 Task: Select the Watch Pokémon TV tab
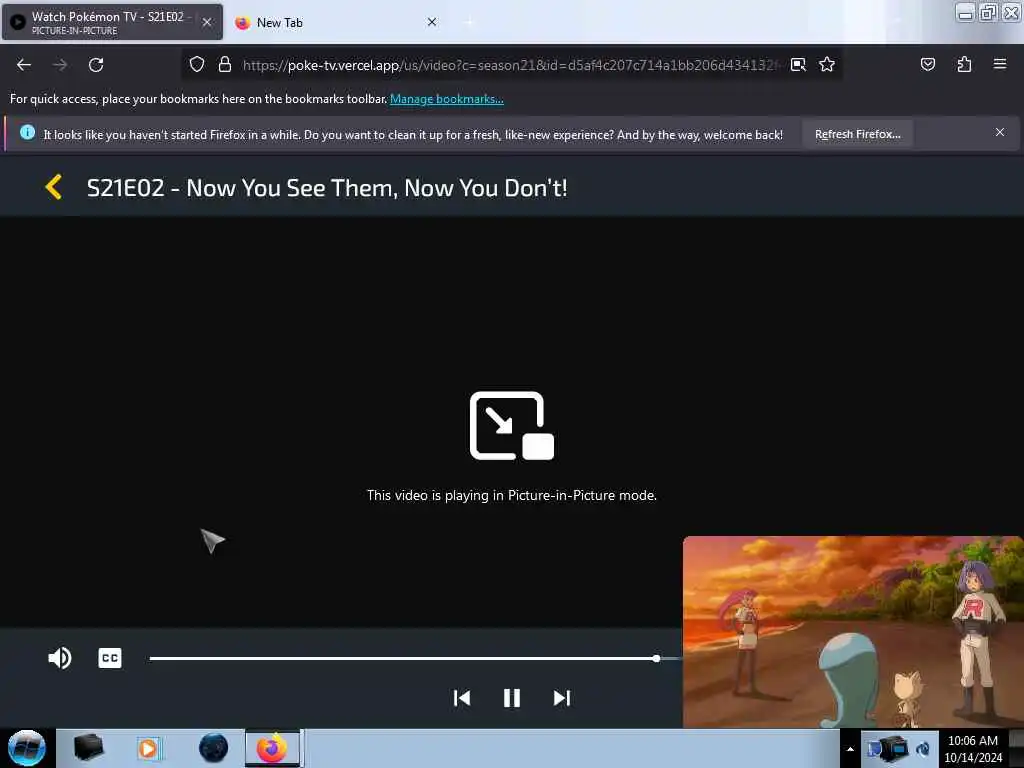[x=112, y=22]
